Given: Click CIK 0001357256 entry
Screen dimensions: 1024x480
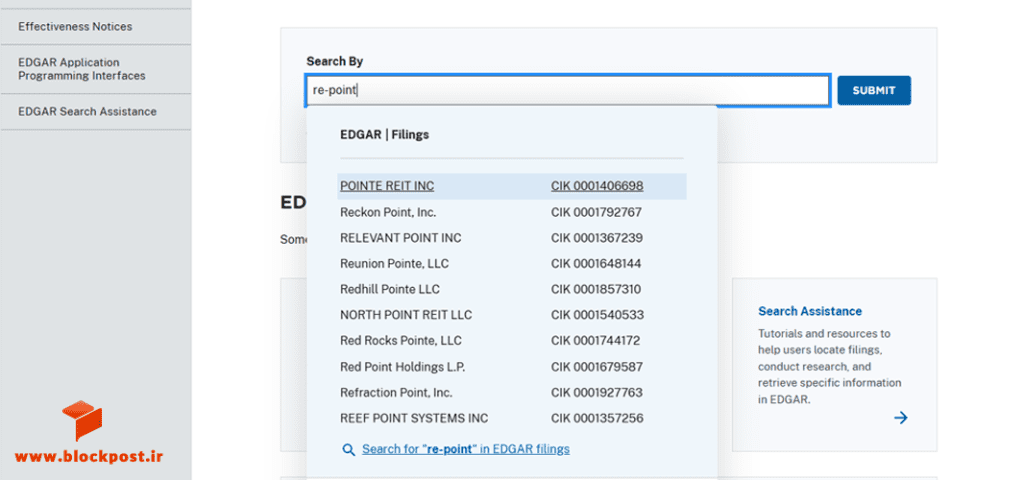Looking at the screenshot, I should (597, 419).
